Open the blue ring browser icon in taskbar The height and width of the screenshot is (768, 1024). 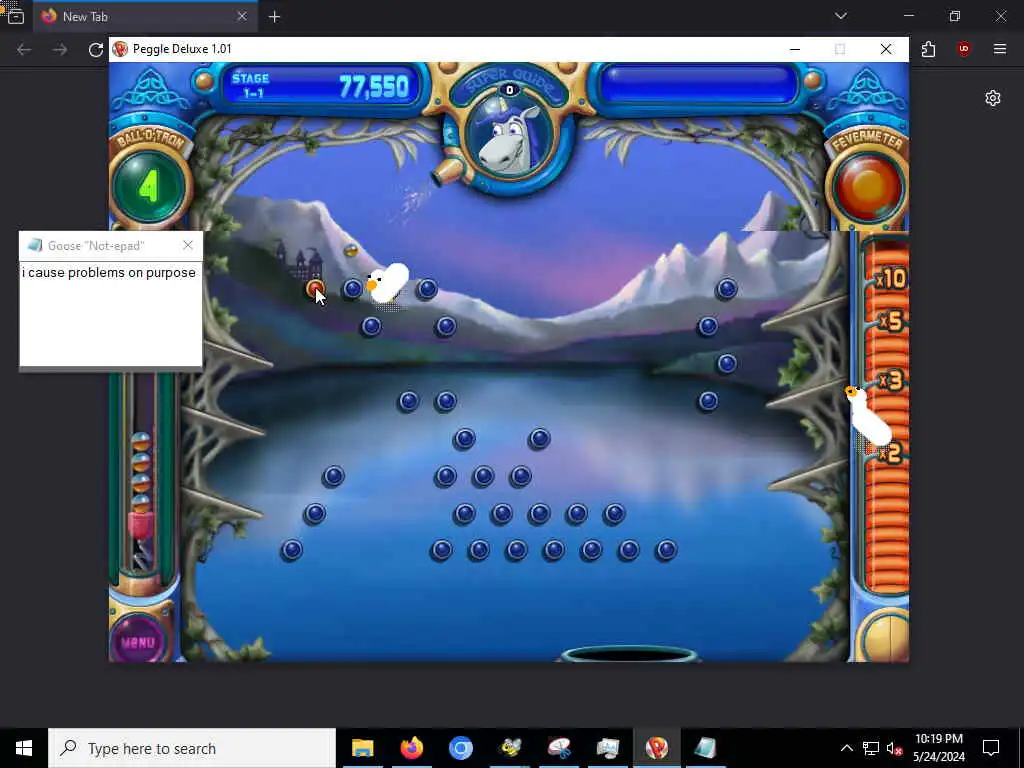pos(460,748)
